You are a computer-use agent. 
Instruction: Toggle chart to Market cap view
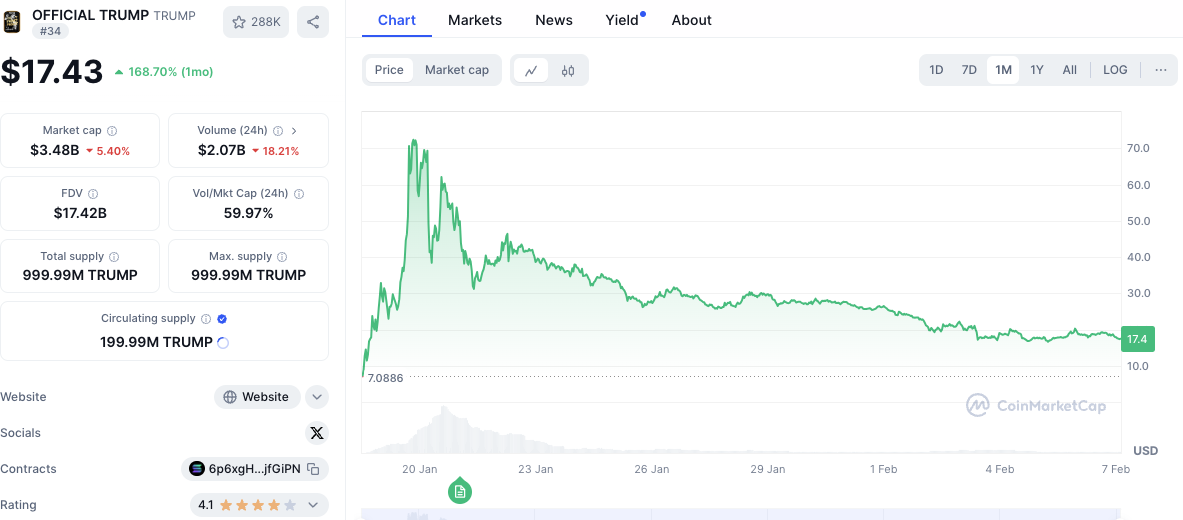coord(457,70)
